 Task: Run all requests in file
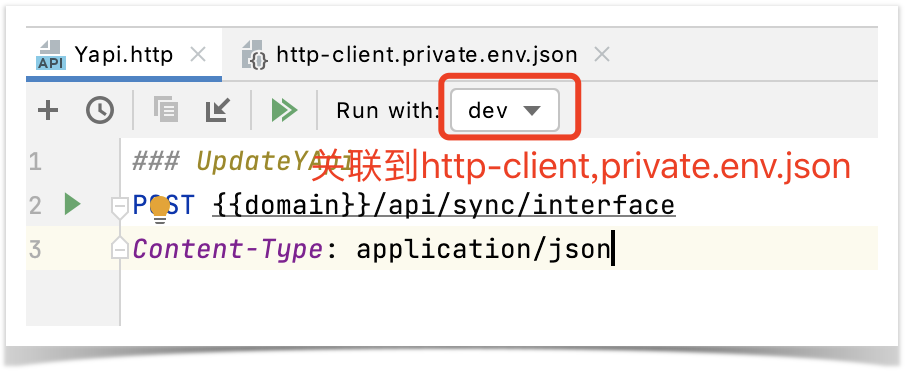click(284, 110)
